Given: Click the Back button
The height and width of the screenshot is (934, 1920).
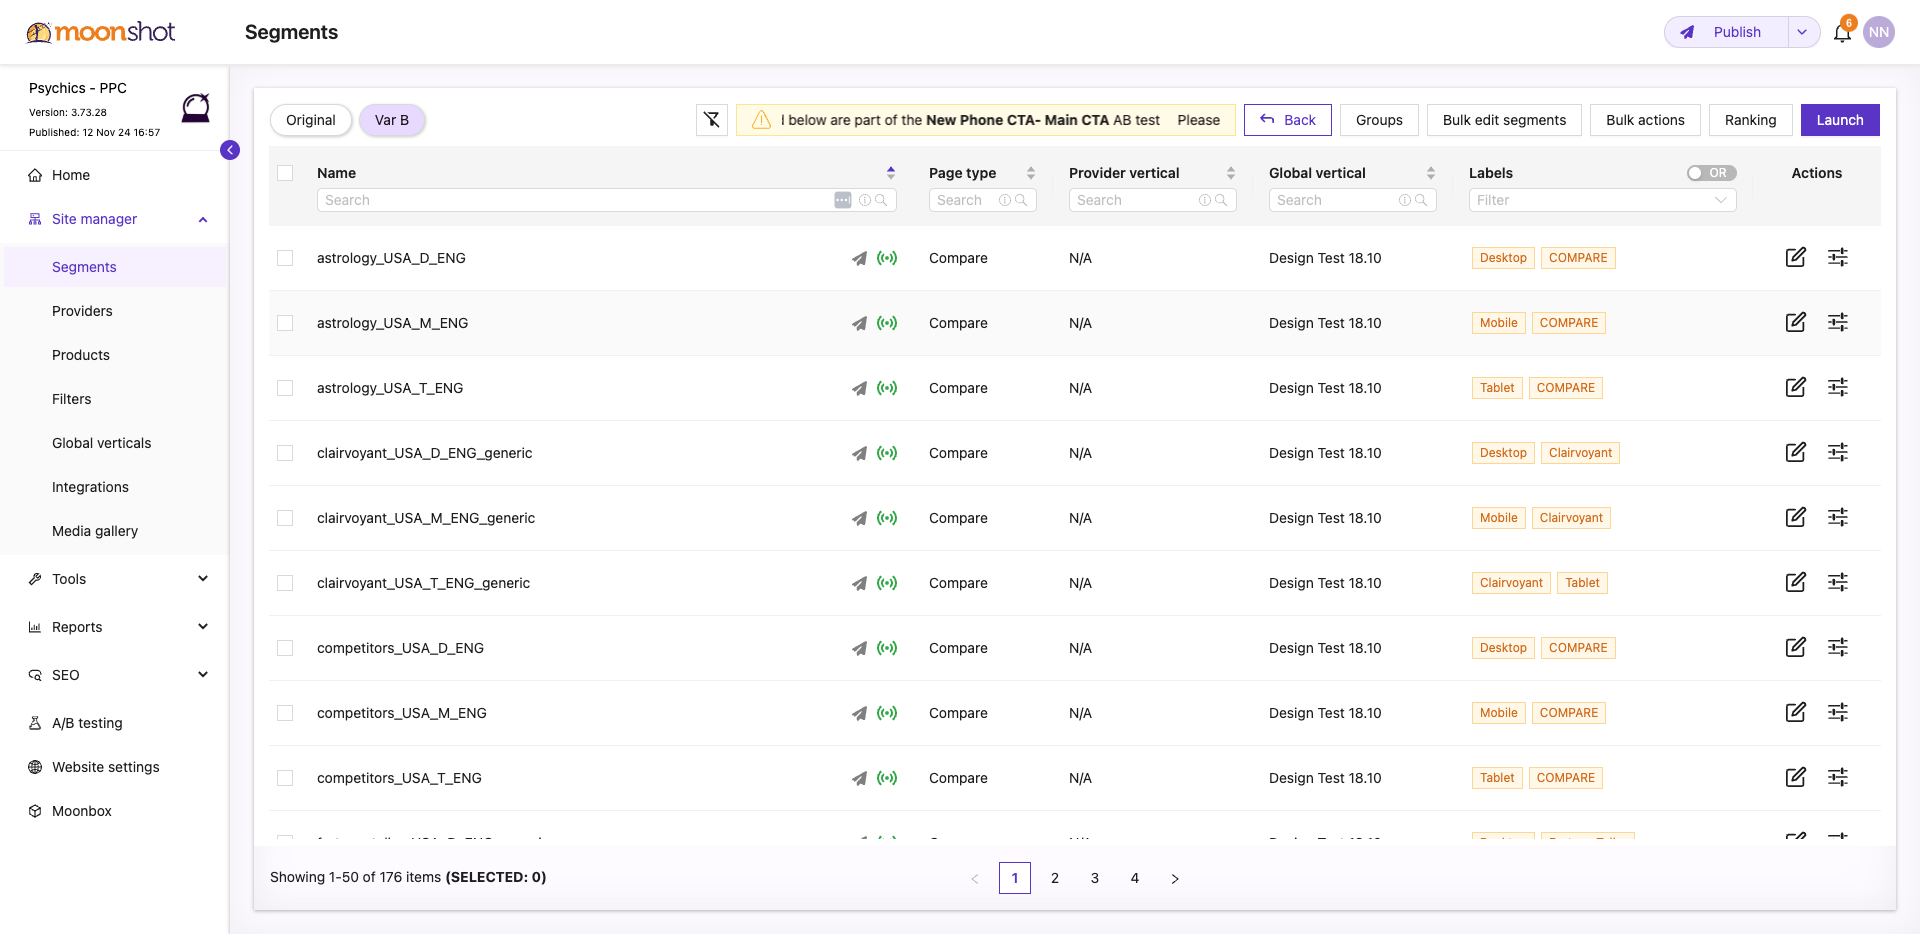Looking at the screenshot, I should pyautogui.click(x=1288, y=120).
